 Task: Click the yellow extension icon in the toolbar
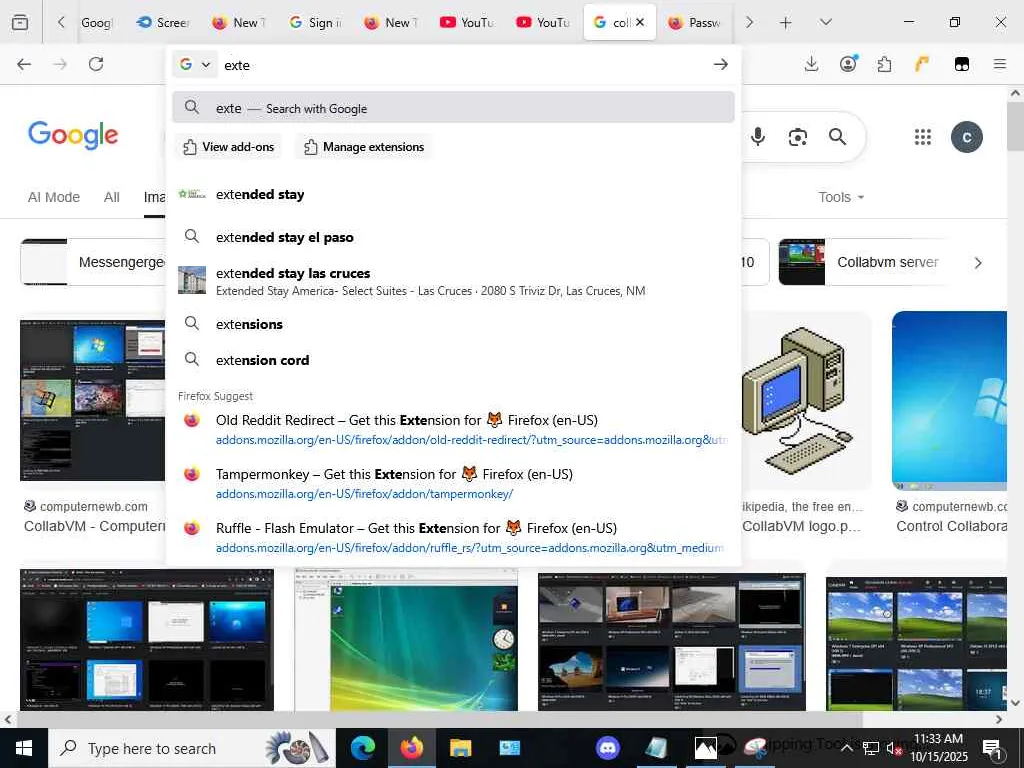921,64
